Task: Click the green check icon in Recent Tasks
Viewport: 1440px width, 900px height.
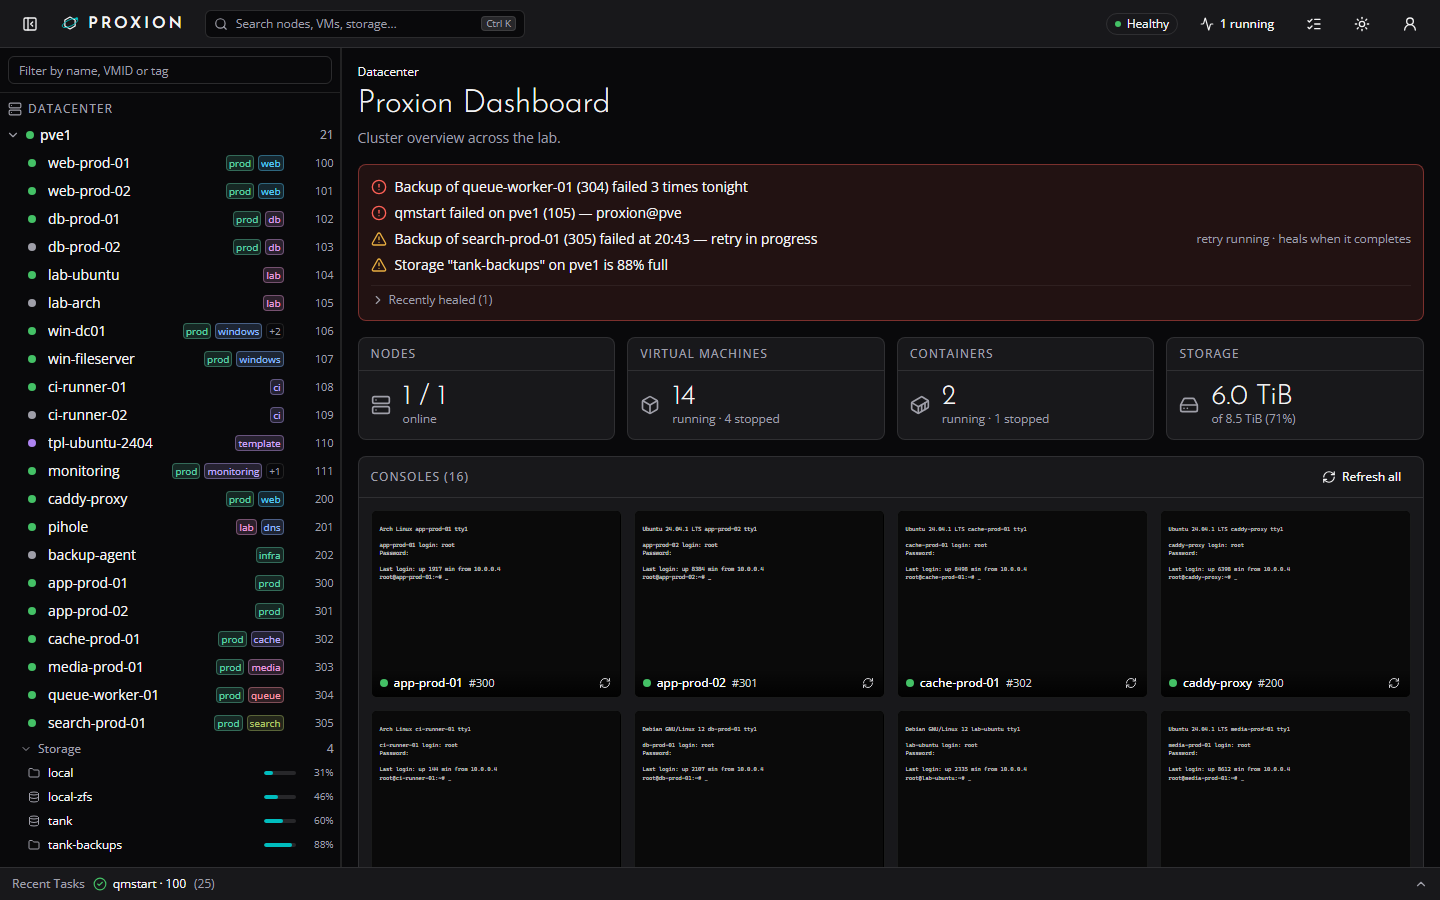Action: 100,884
